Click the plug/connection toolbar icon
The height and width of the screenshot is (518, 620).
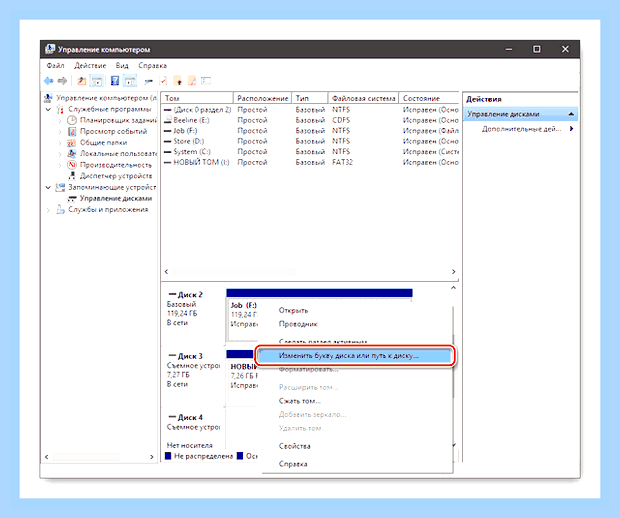pos(148,81)
